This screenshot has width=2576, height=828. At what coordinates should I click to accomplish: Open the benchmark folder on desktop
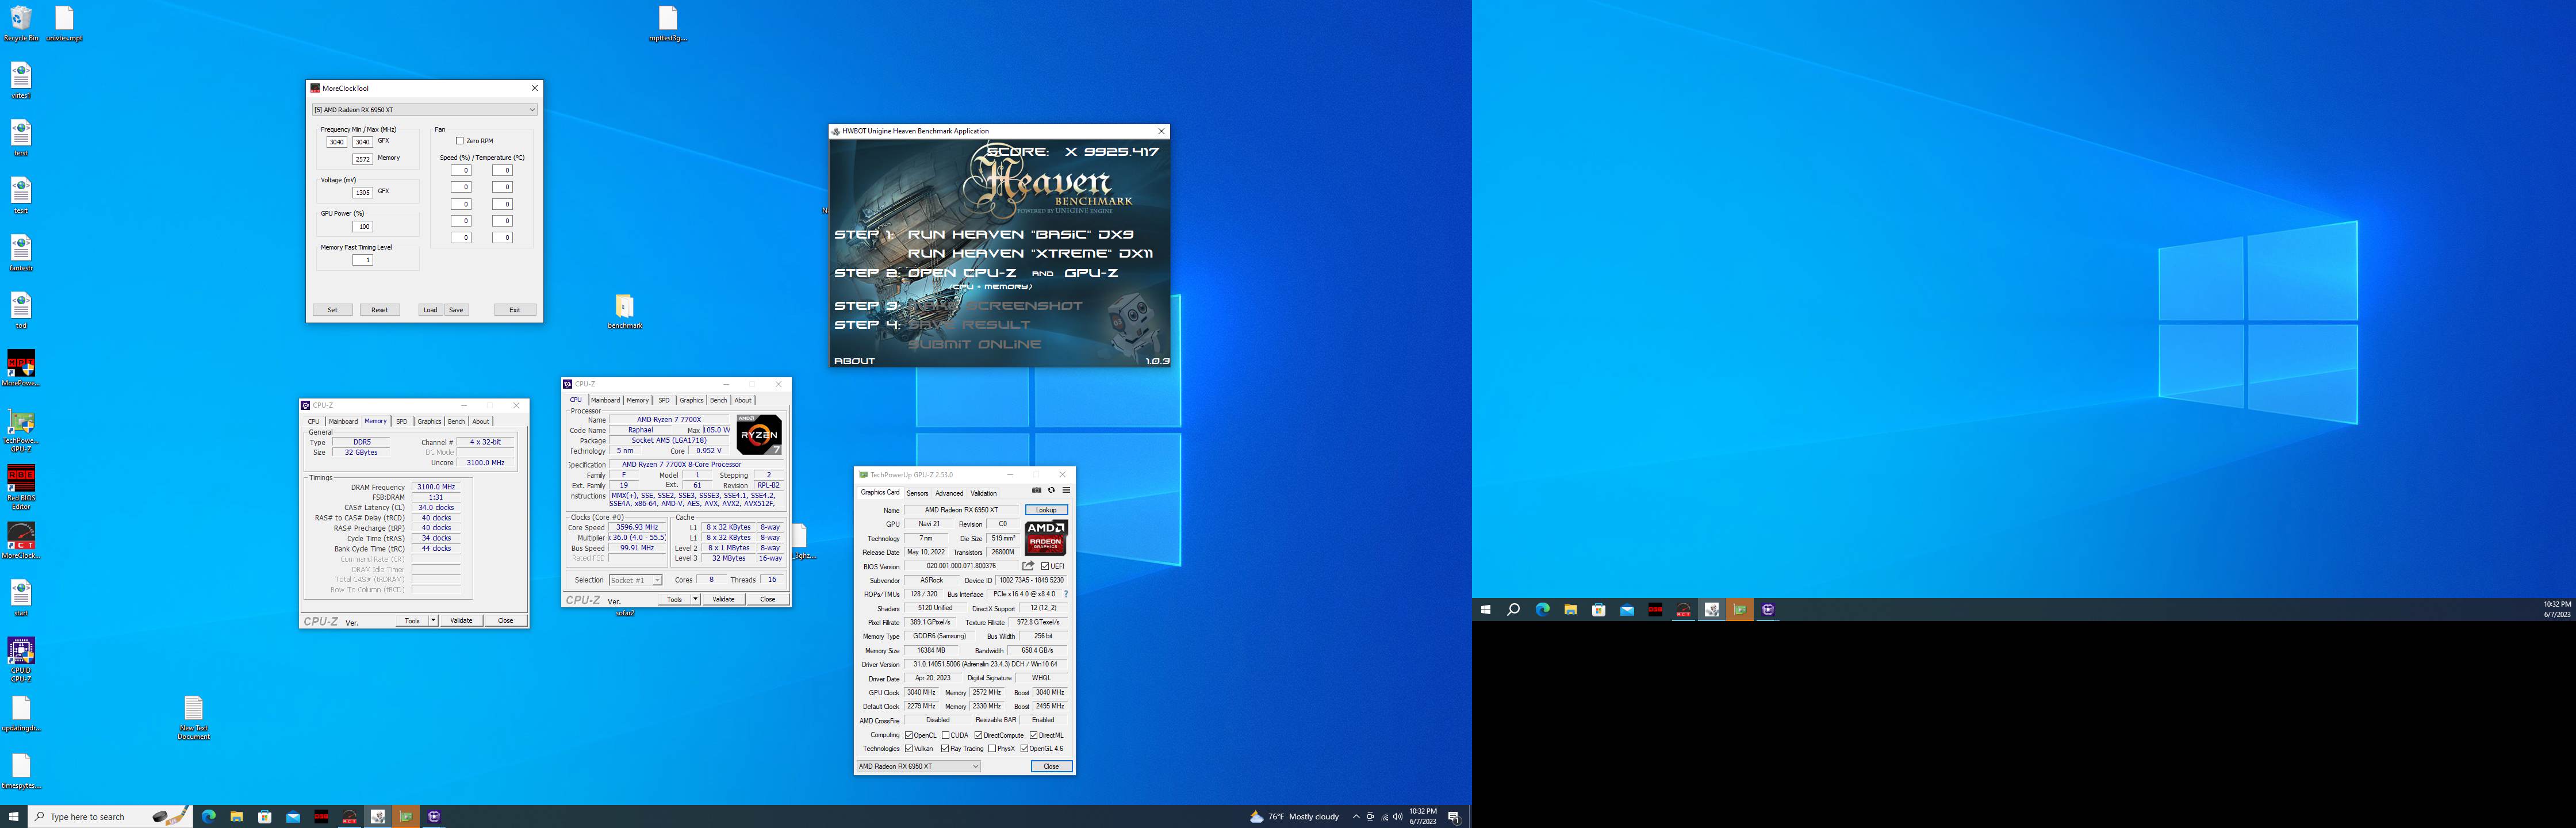click(625, 311)
